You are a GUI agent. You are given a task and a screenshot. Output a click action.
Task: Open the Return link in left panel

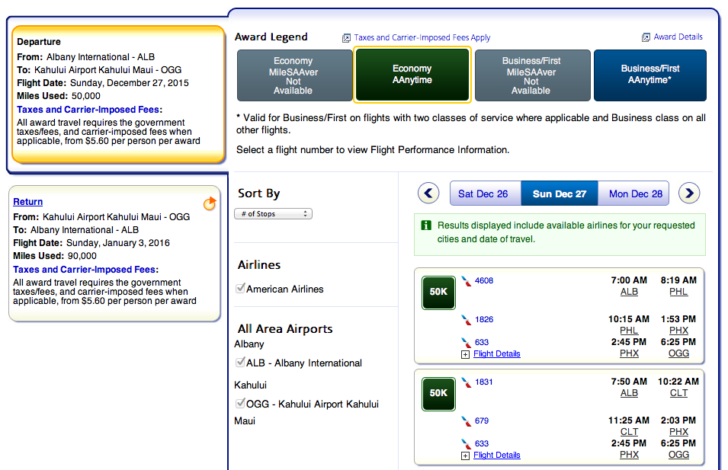(28, 202)
